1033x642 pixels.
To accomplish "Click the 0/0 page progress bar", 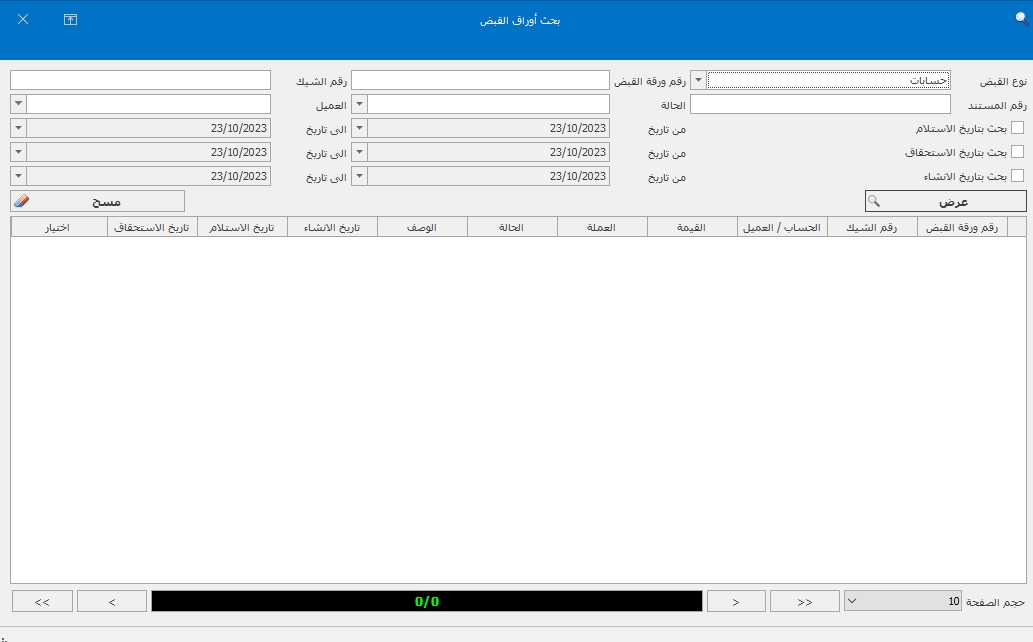I will point(427,601).
